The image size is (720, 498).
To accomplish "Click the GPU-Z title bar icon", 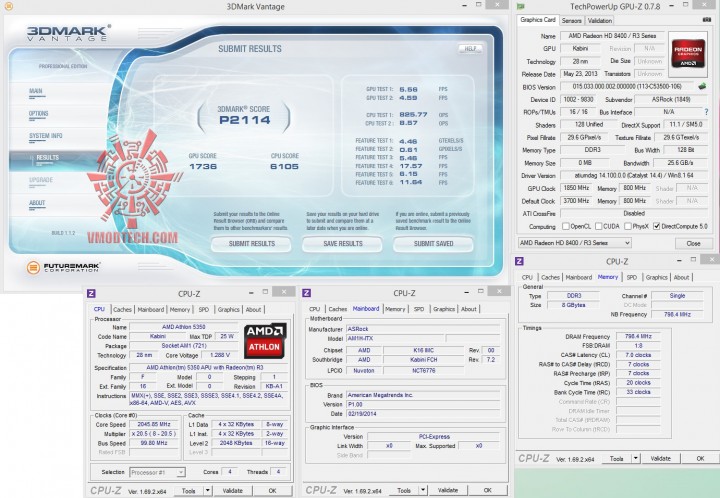I will pyautogui.click(x=521, y=6).
